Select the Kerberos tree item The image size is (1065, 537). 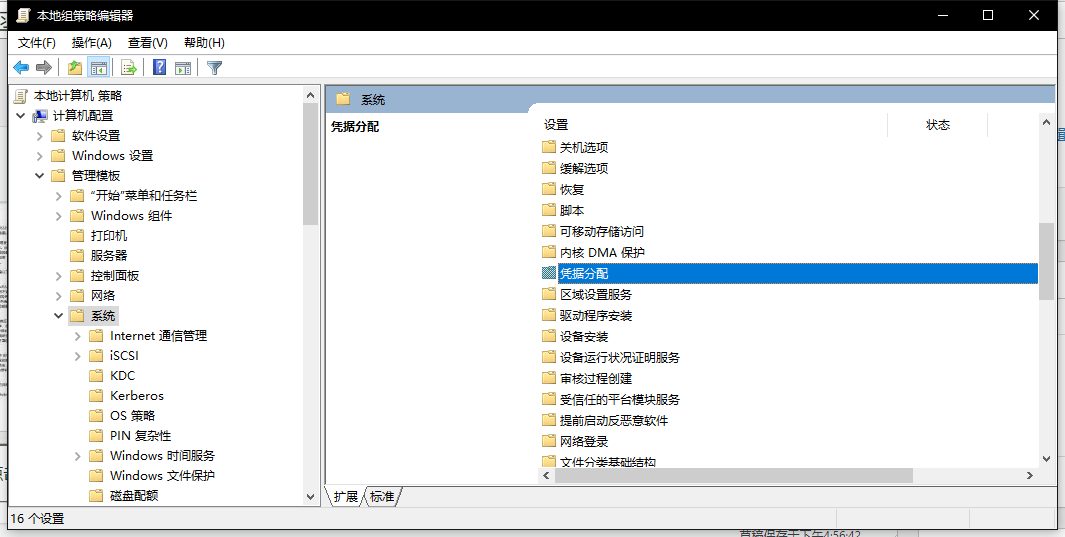tap(136, 396)
